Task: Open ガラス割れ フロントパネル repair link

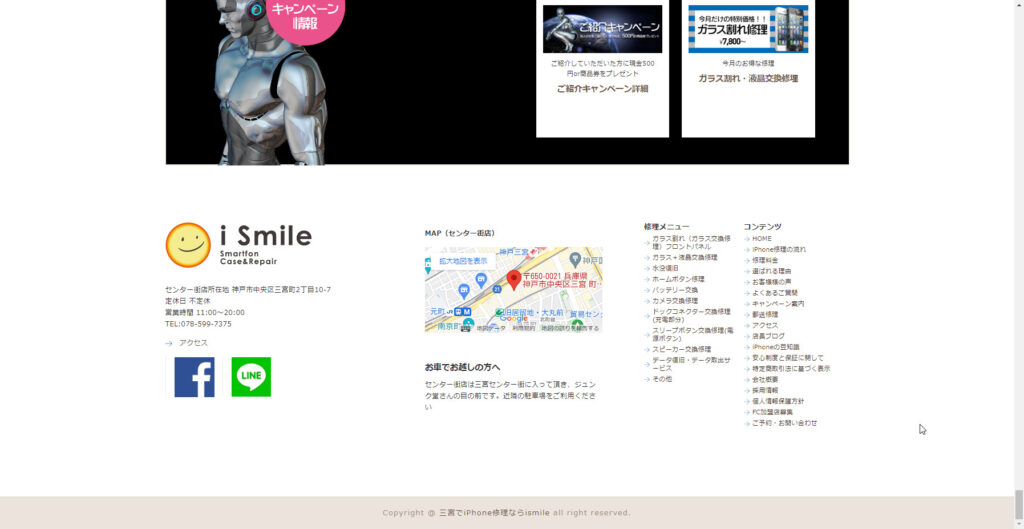Action: (x=691, y=242)
